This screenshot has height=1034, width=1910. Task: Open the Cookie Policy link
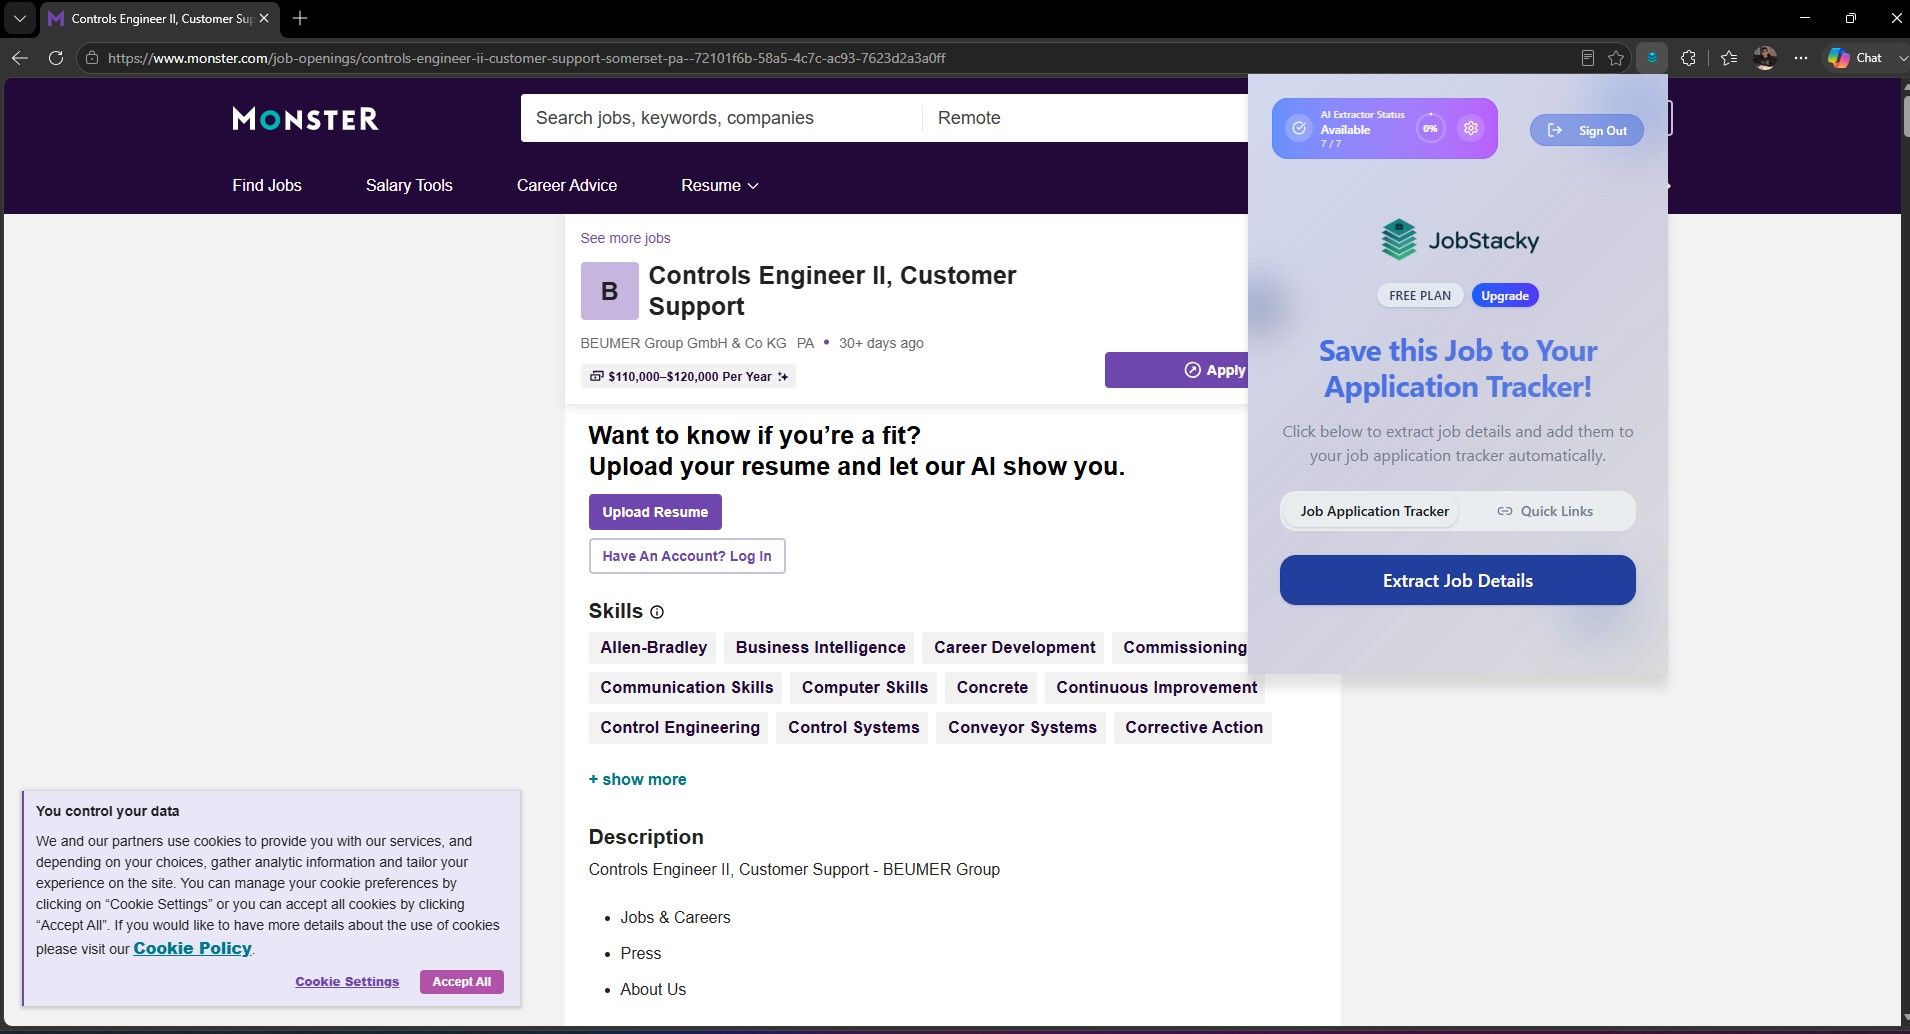click(192, 948)
